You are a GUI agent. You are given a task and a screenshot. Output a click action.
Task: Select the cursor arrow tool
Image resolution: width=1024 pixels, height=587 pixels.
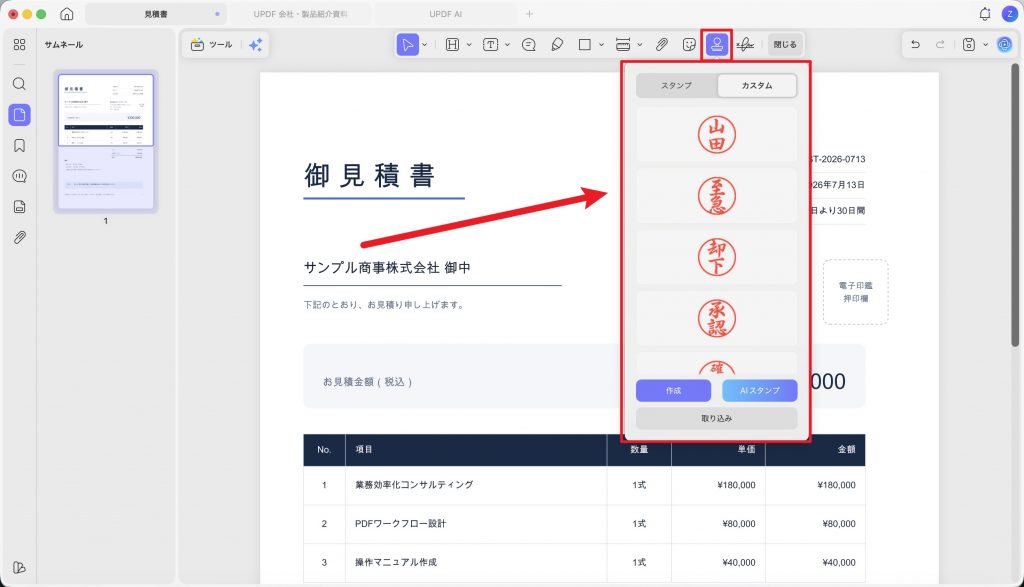[x=408, y=44]
